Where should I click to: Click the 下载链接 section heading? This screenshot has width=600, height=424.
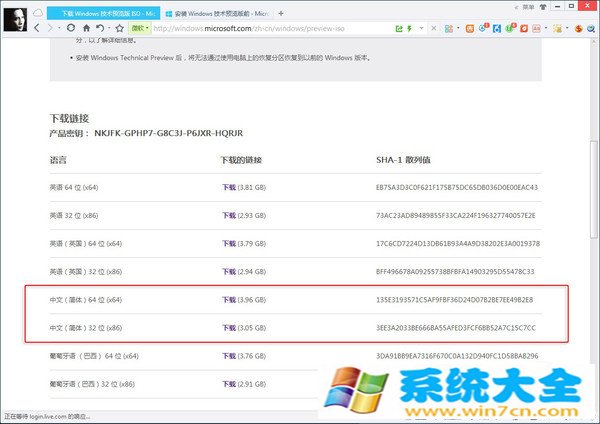click(x=69, y=118)
